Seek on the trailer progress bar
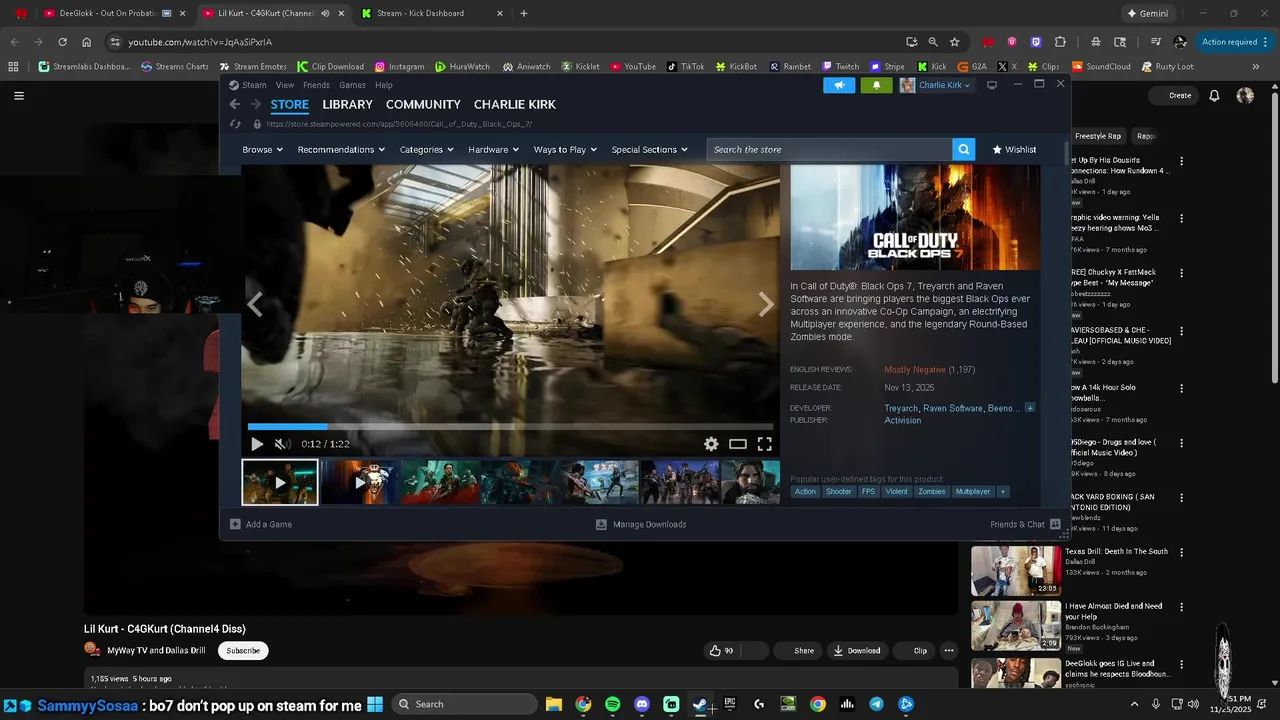 (x=510, y=427)
